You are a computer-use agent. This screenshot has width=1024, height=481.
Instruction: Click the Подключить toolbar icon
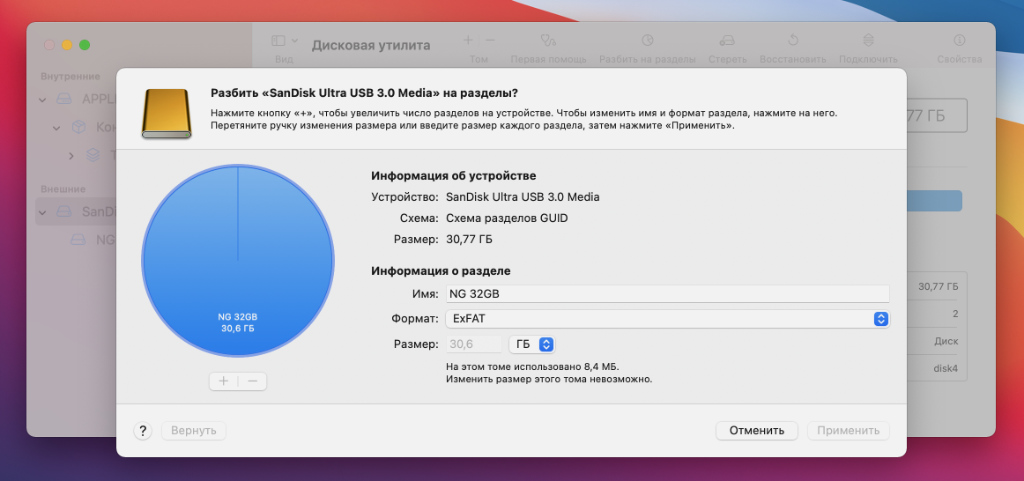click(x=868, y=40)
